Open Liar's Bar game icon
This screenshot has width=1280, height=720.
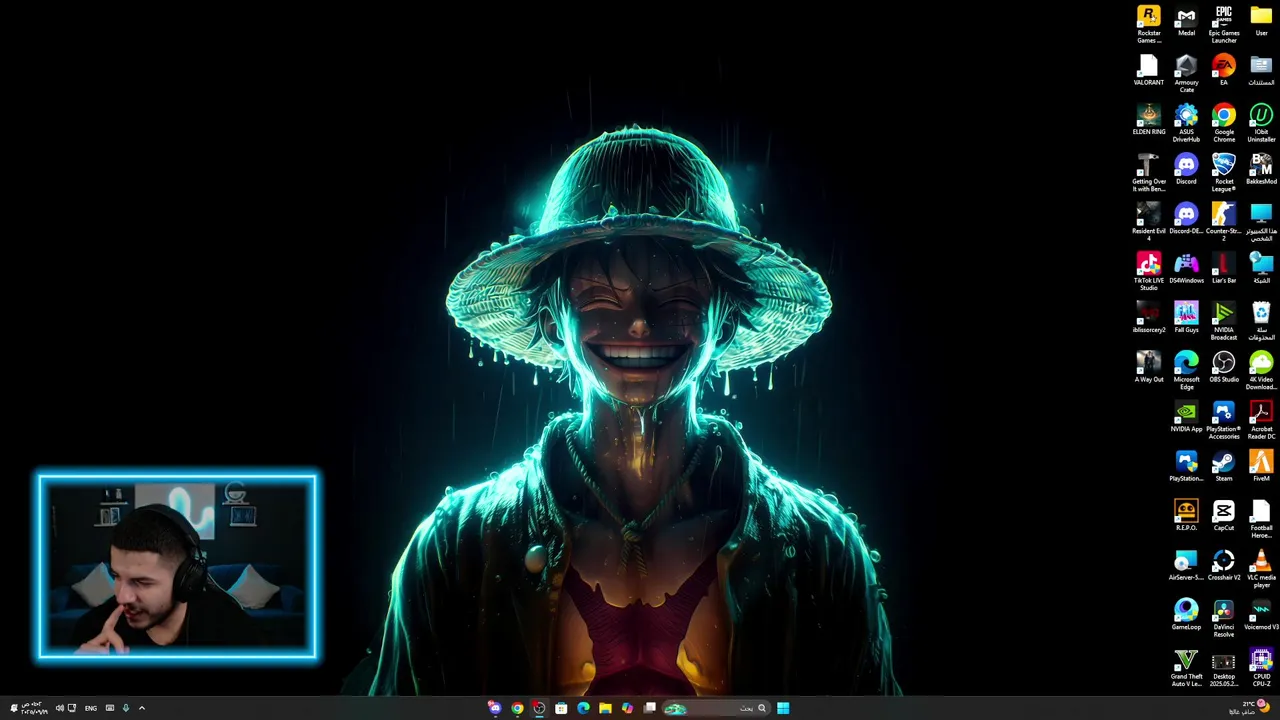point(1224,268)
